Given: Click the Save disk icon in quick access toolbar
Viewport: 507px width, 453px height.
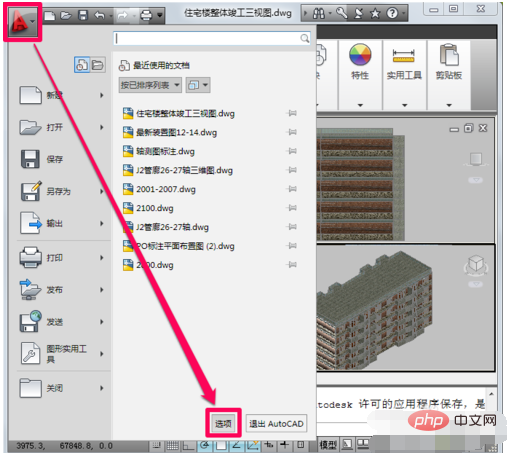Looking at the screenshot, I should pos(83,15).
